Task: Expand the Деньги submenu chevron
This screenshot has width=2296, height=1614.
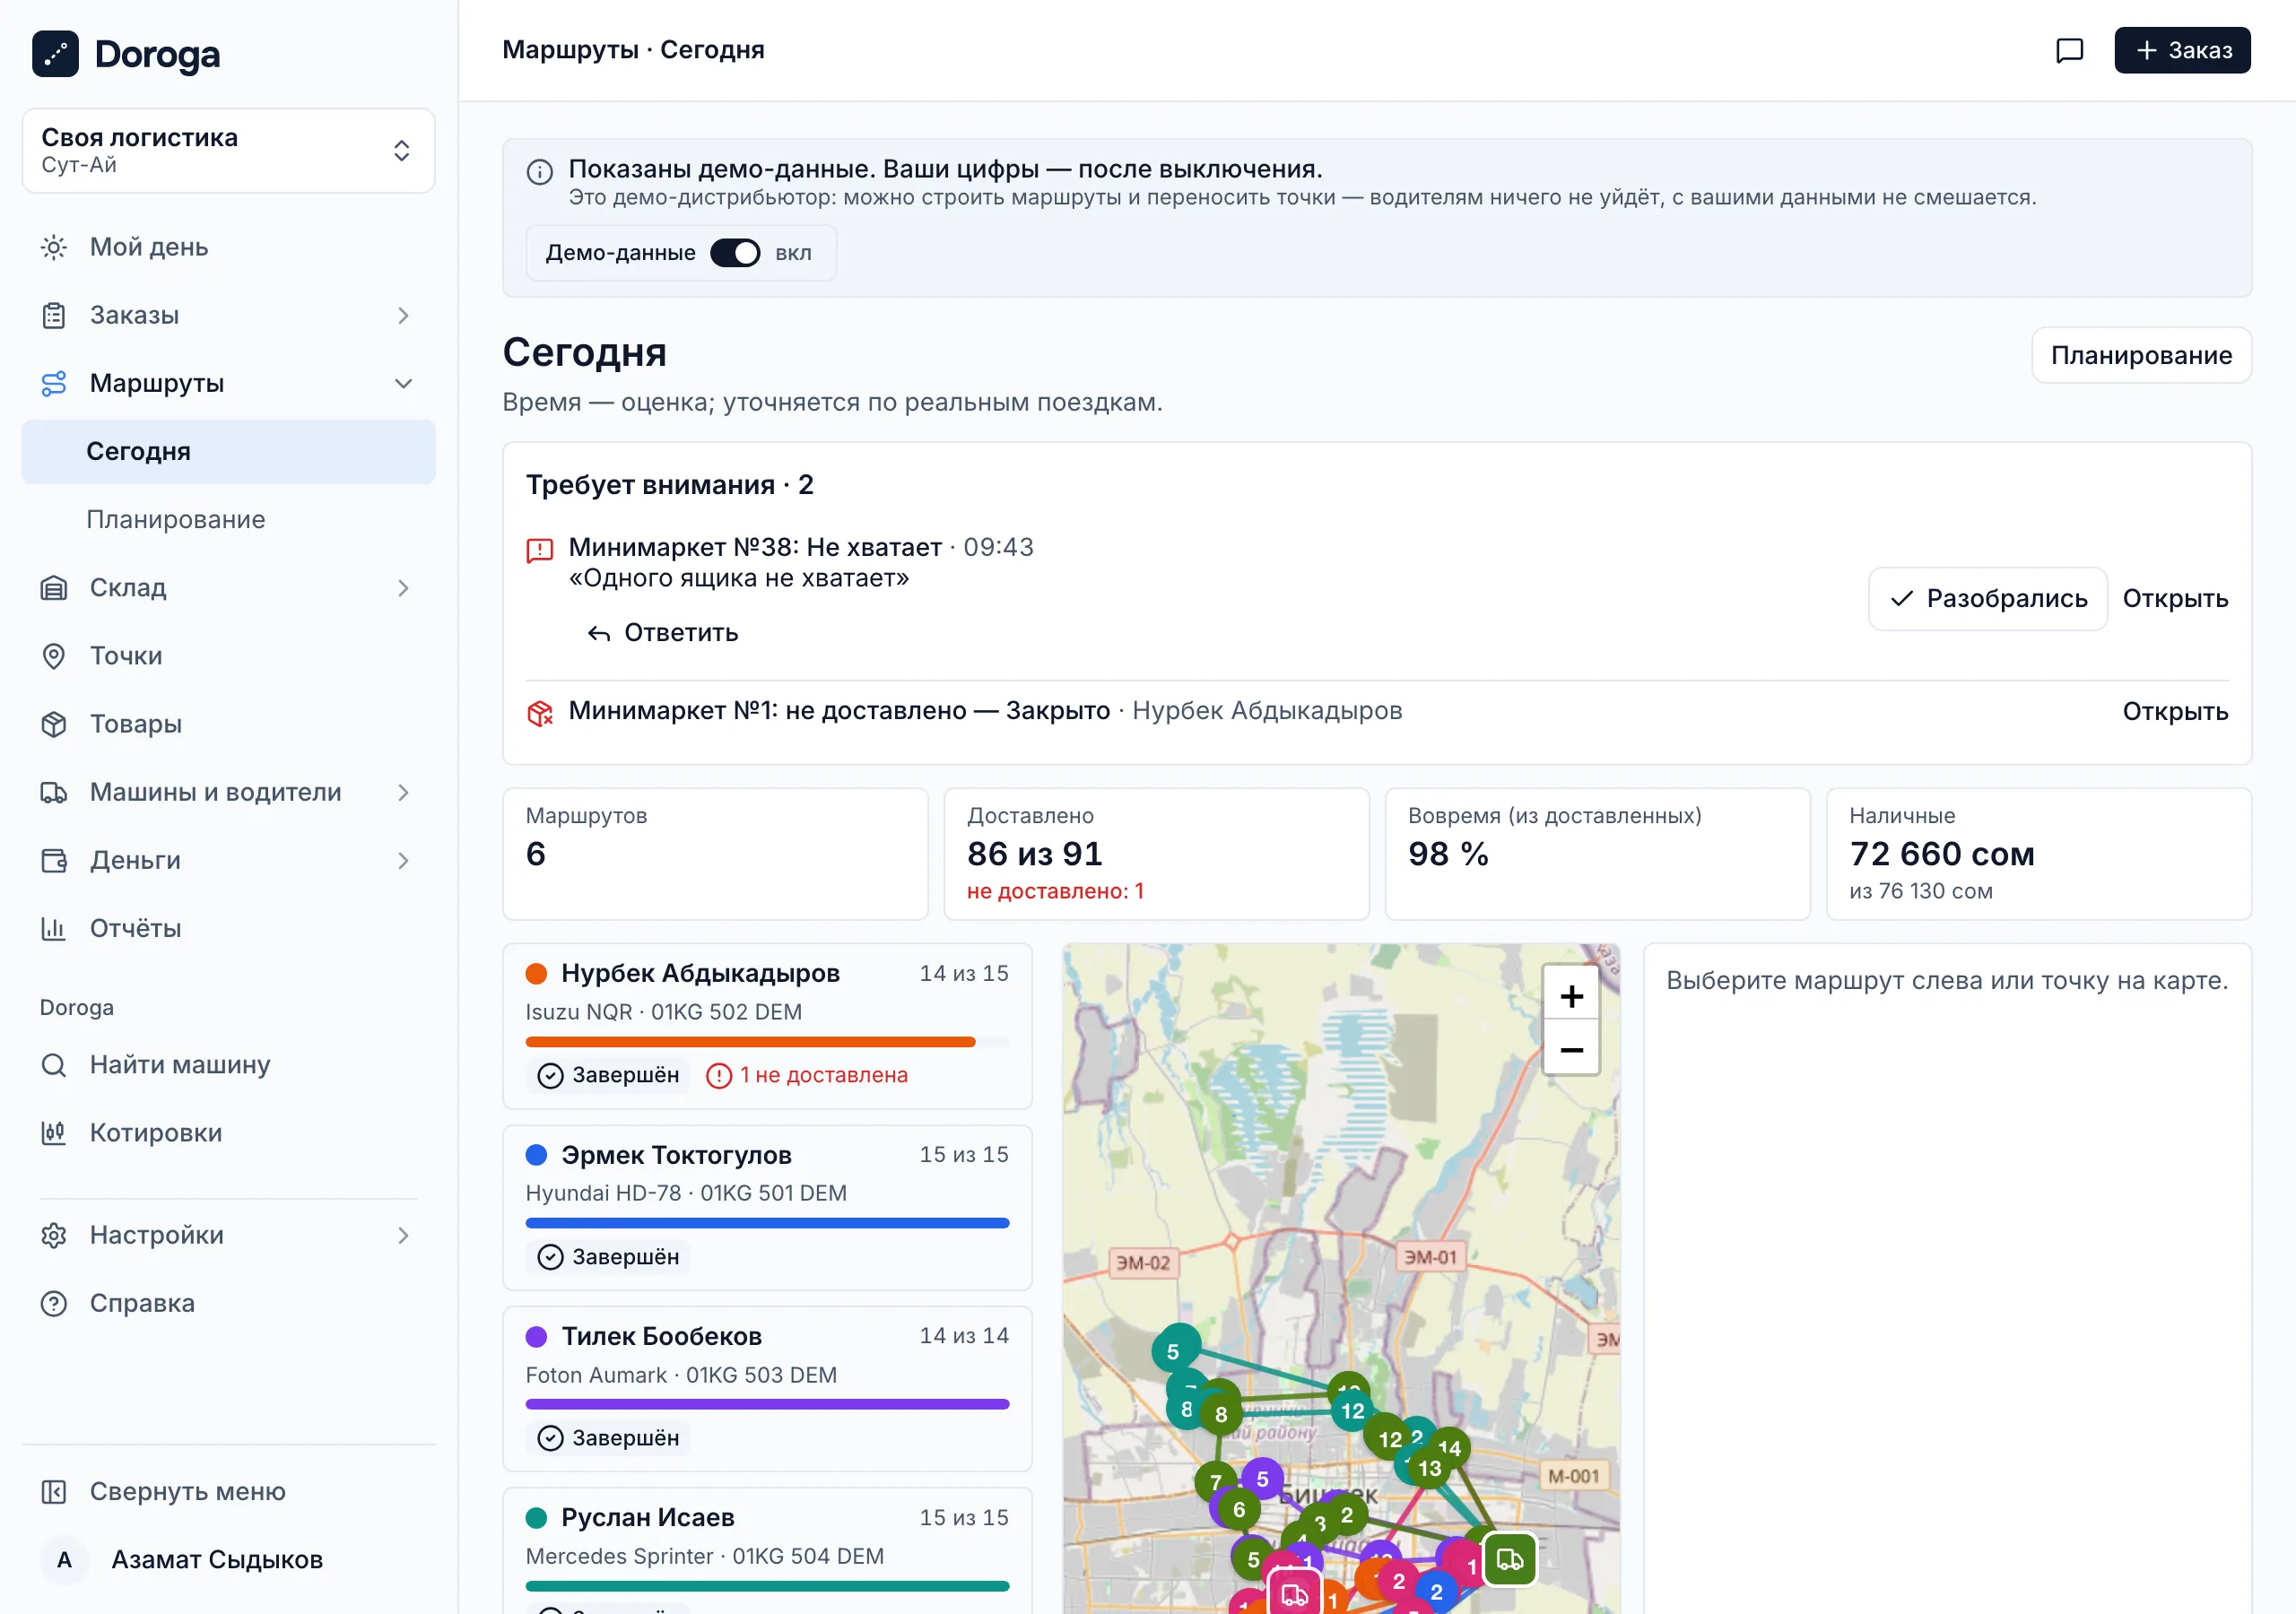Action: (x=403, y=860)
